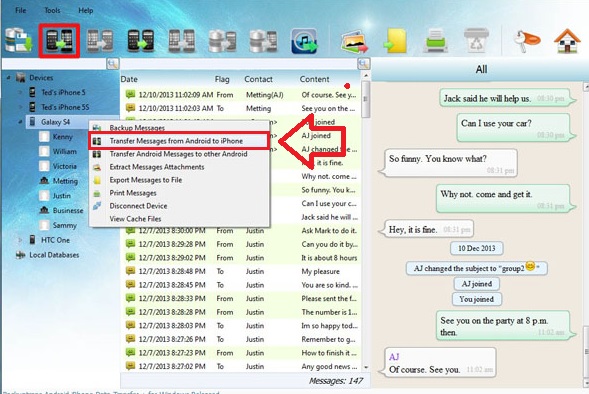Choose View Cache Files

tap(179, 219)
